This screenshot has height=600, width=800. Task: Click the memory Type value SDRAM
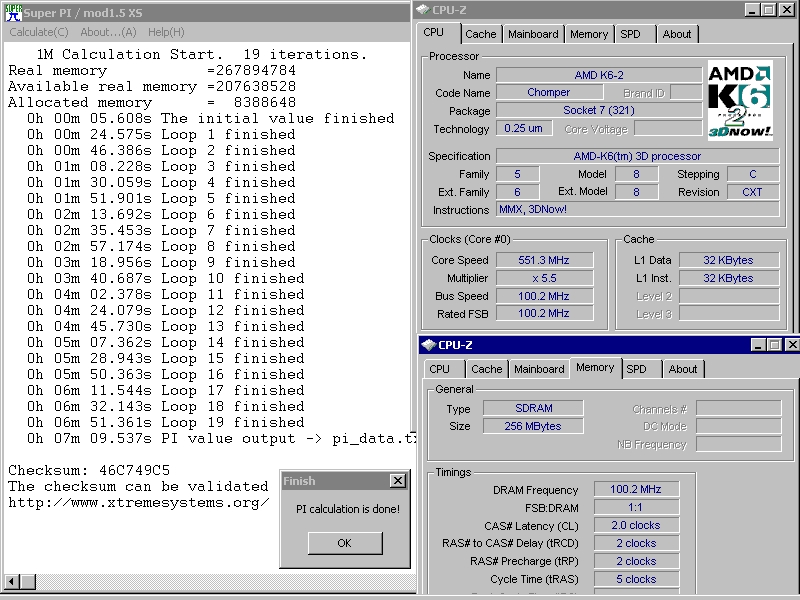(533, 408)
